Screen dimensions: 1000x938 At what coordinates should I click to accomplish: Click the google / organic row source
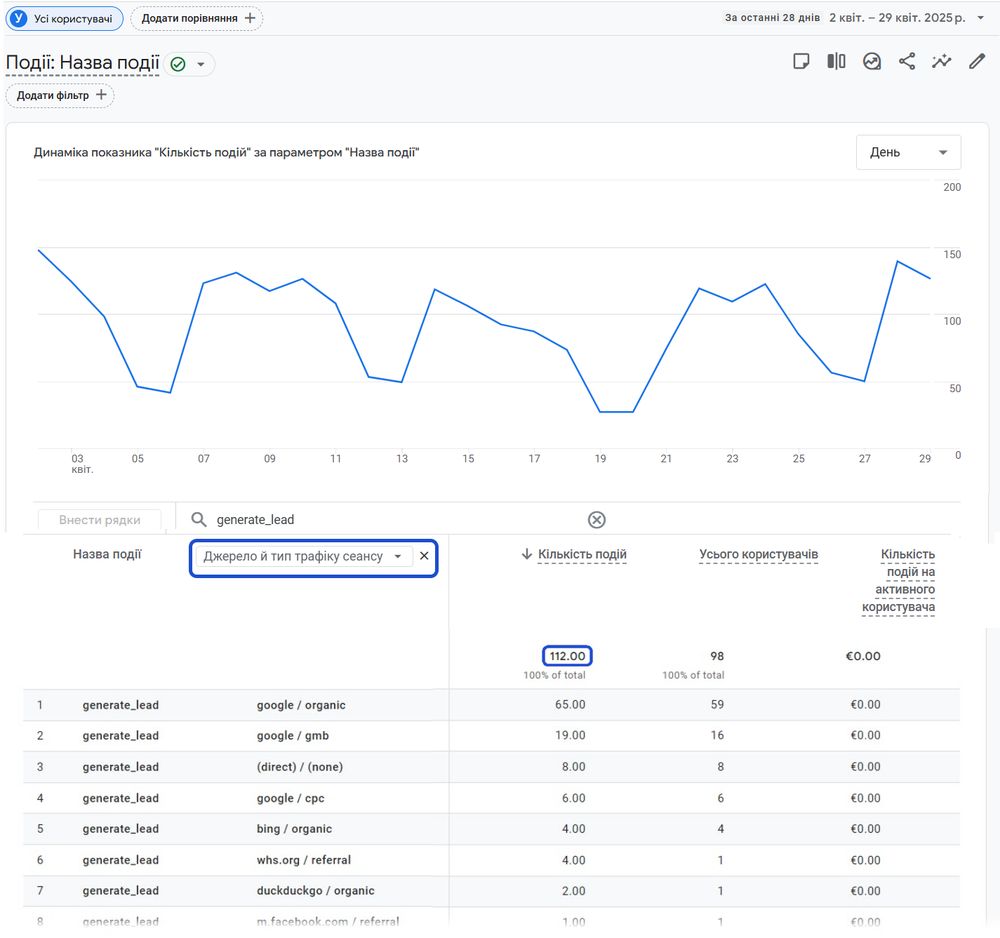tap(301, 705)
